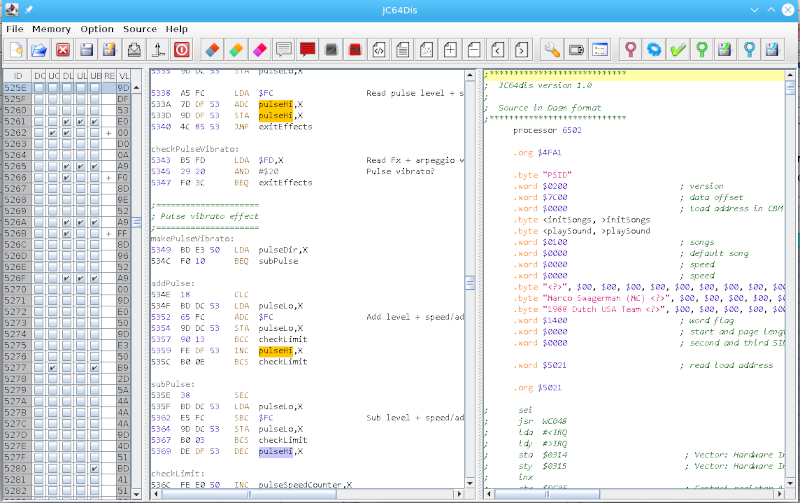800x503 pixels.
Task: Click the red speech bubble block comment icon
Action: 307,49
